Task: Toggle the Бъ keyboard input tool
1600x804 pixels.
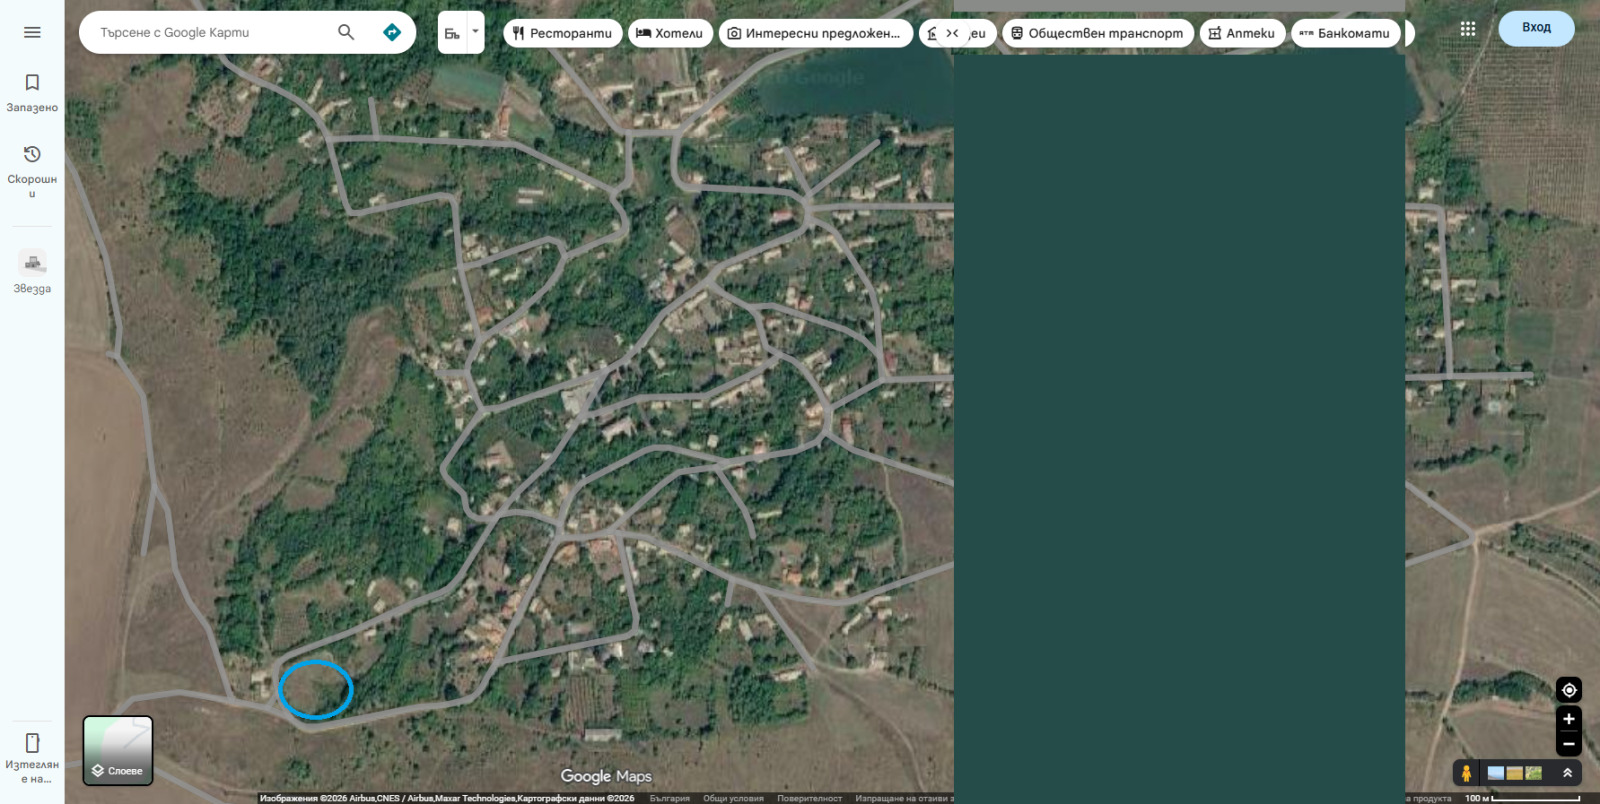Action: tap(452, 33)
